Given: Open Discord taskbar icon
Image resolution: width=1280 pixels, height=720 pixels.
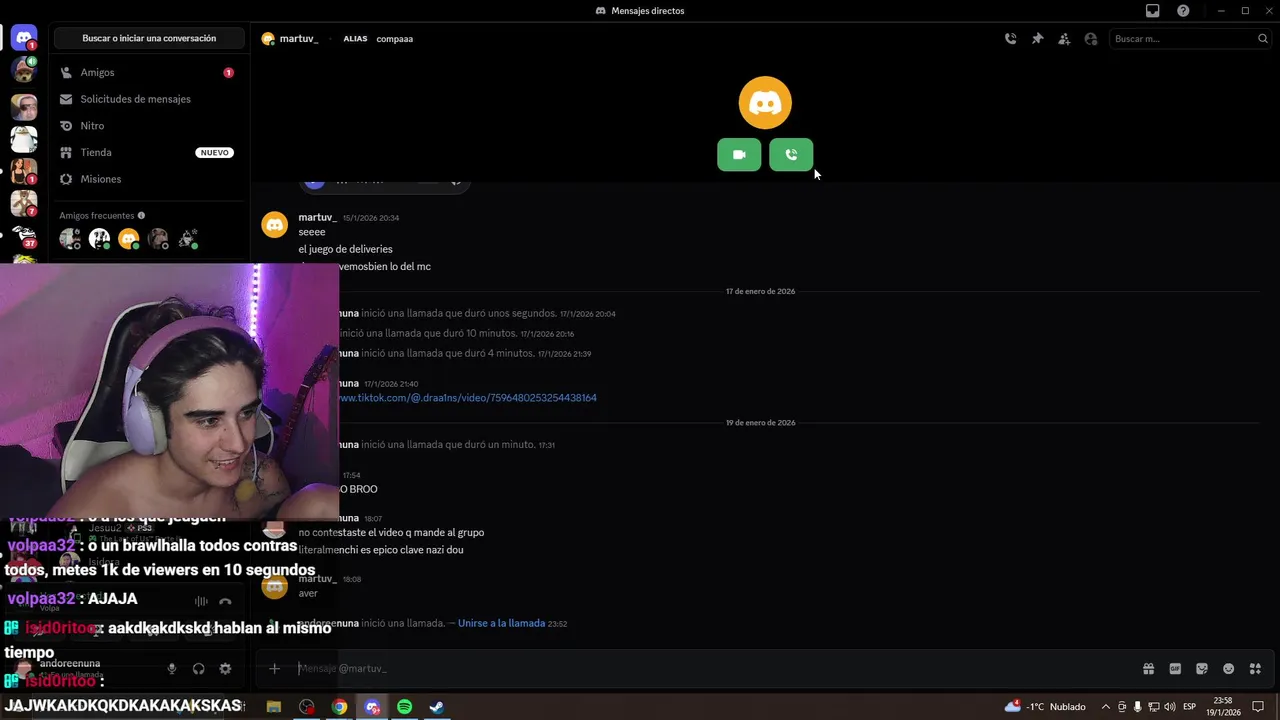Looking at the screenshot, I should (372, 707).
